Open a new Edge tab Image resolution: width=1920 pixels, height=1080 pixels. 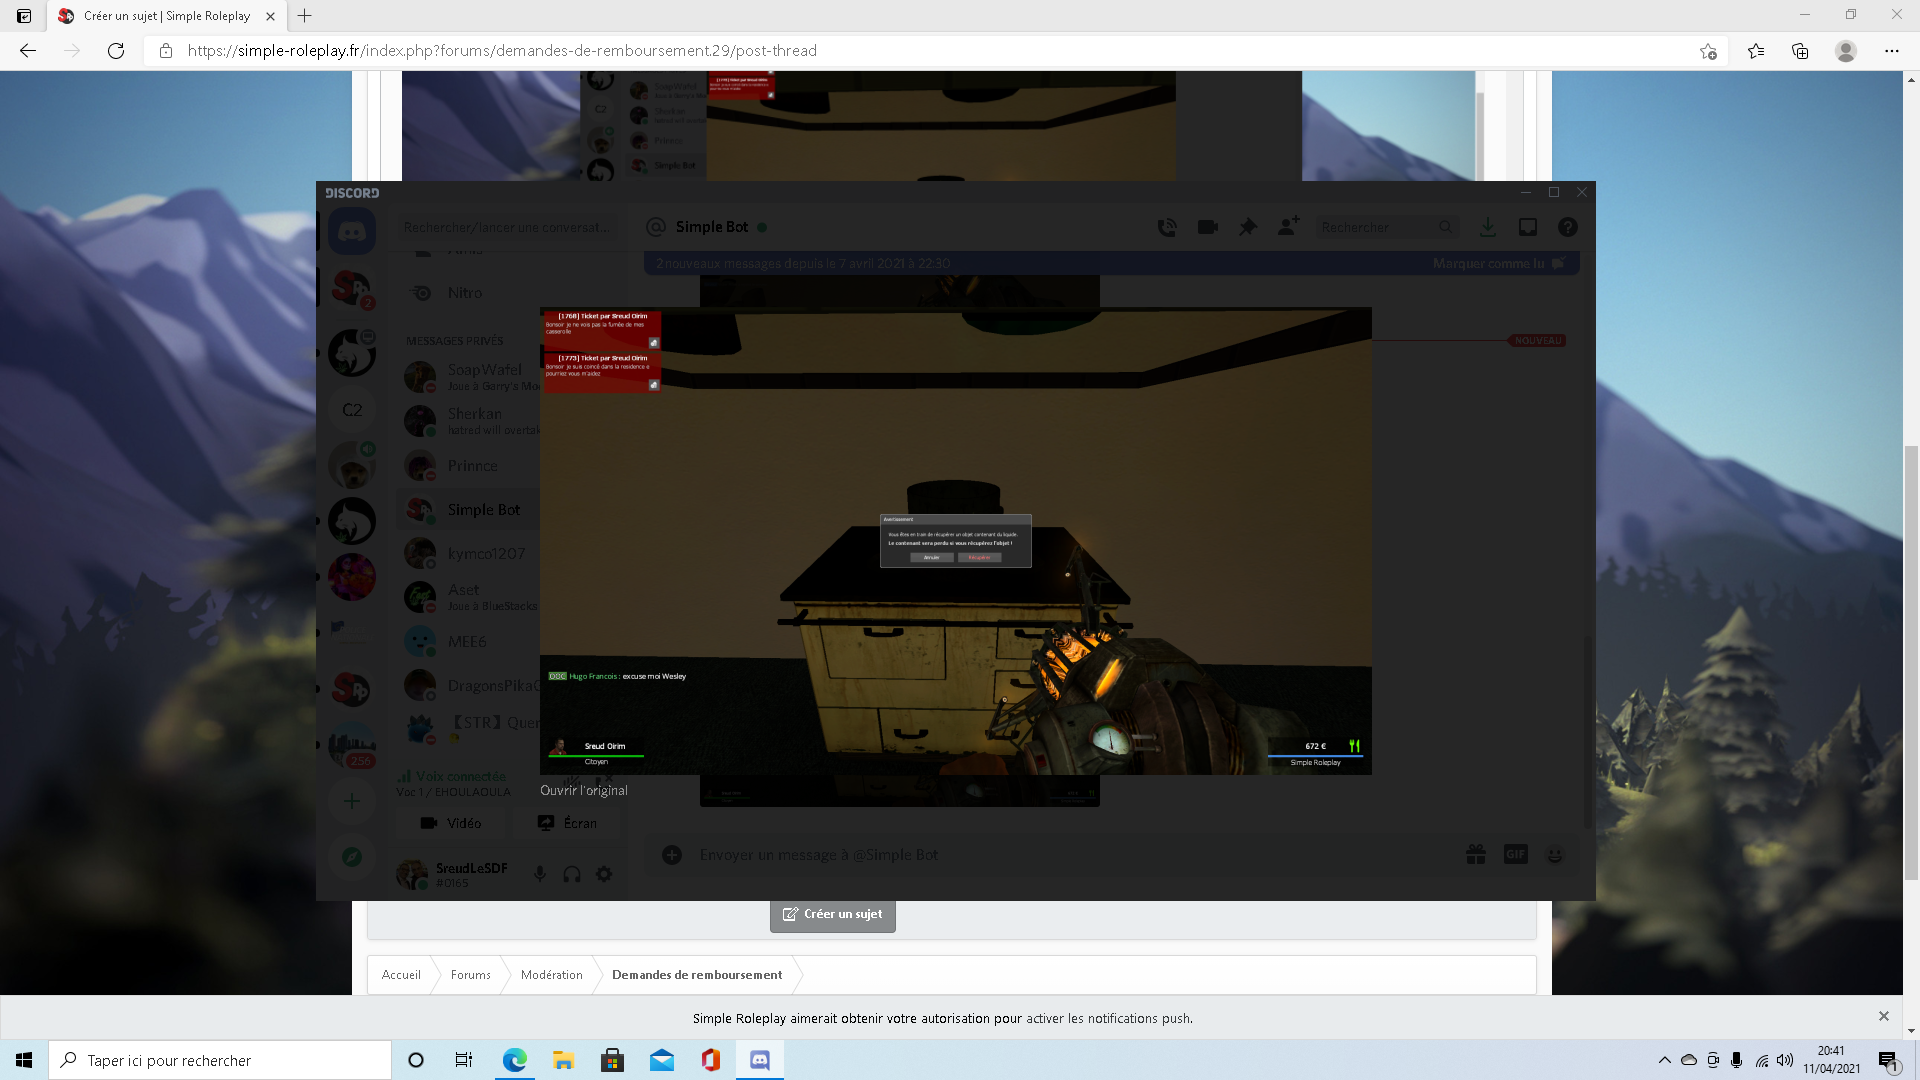(x=305, y=16)
